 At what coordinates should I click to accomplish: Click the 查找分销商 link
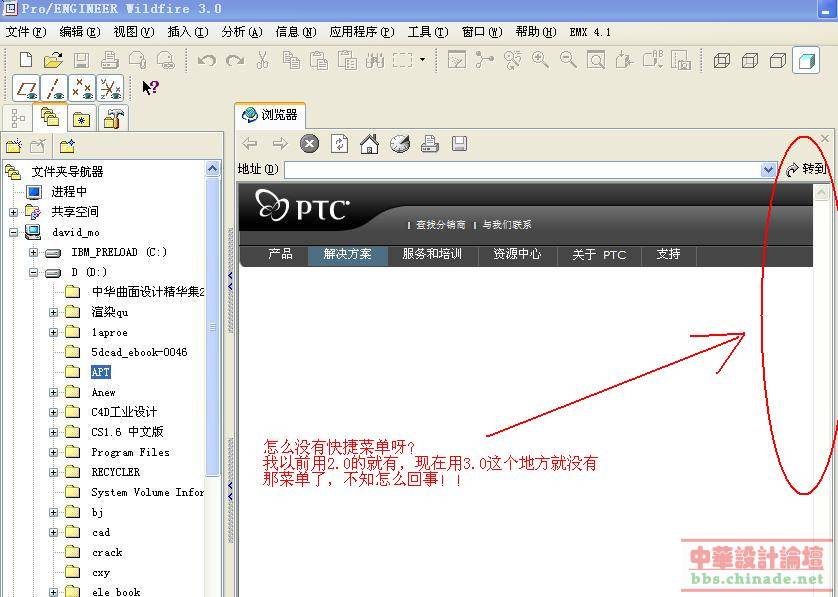pos(441,225)
